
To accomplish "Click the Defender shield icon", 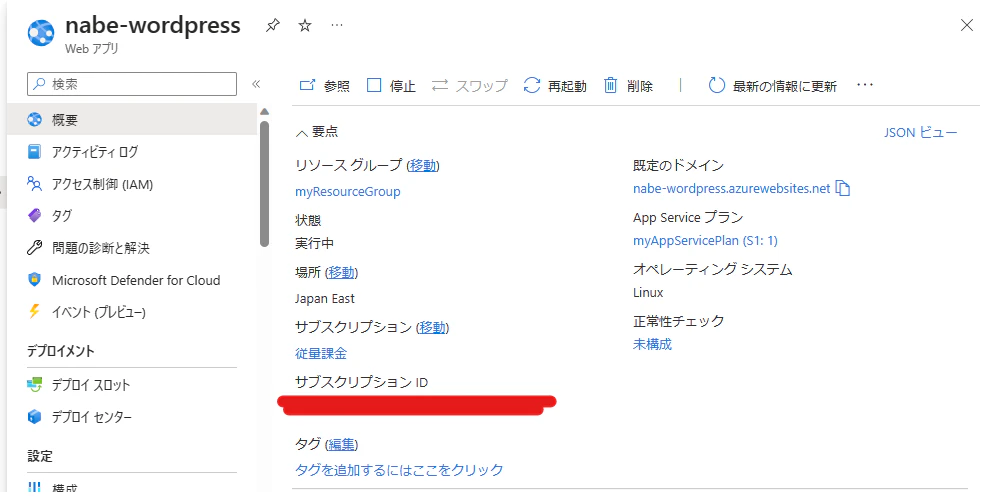I will click(35, 280).
